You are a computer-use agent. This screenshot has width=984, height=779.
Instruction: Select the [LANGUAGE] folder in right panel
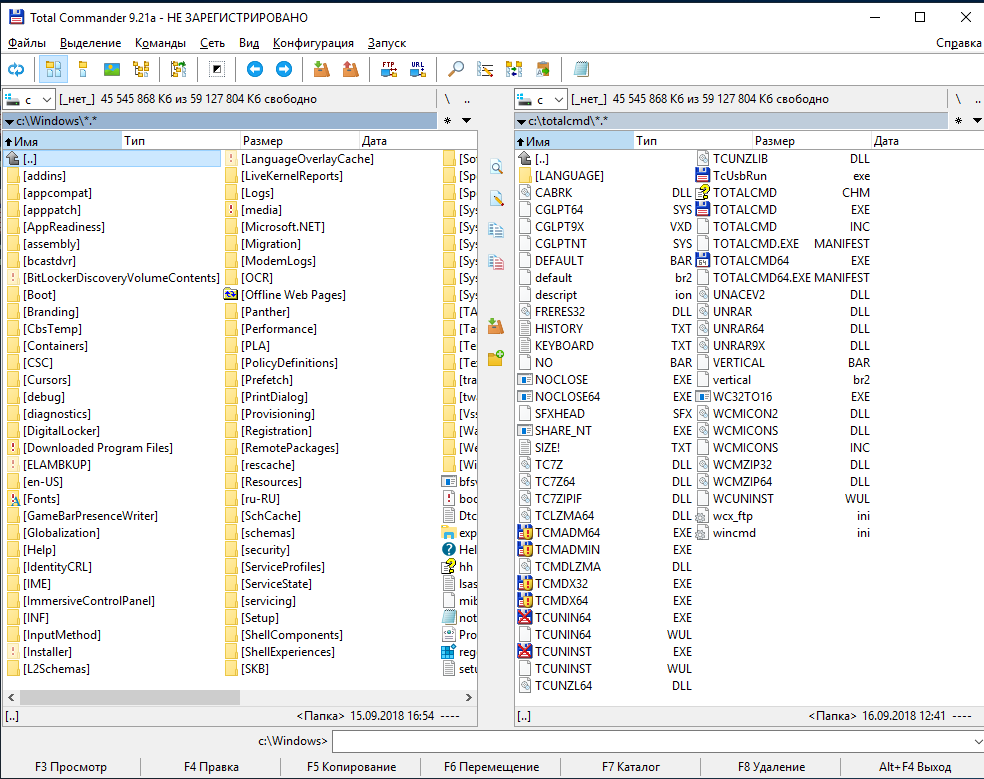point(562,176)
